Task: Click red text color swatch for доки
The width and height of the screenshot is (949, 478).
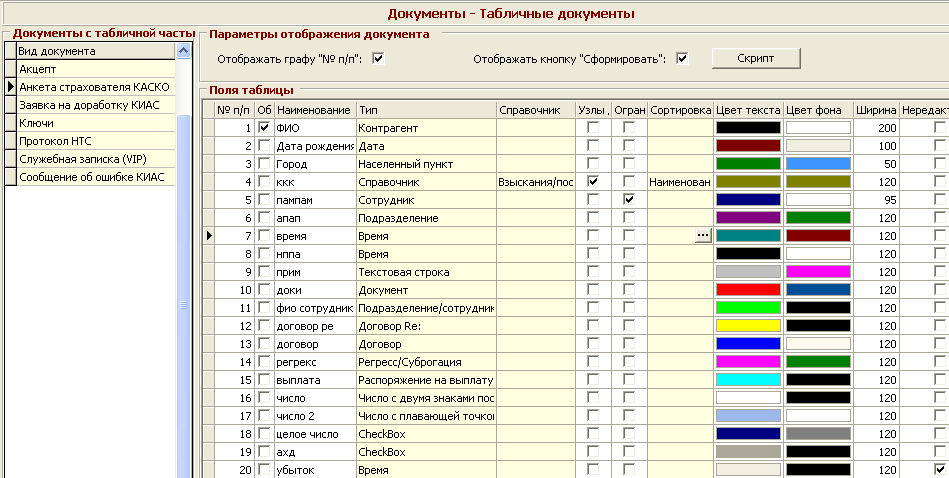Action: pos(748,290)
